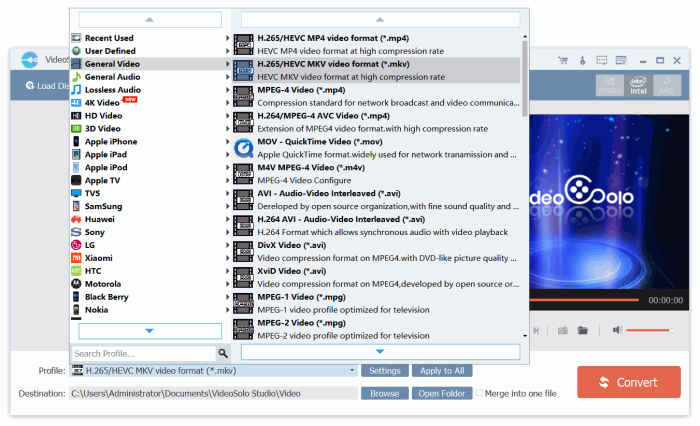Click the Browse button
The height and width of the screenshot is (426, 700).
coord(384,393)
